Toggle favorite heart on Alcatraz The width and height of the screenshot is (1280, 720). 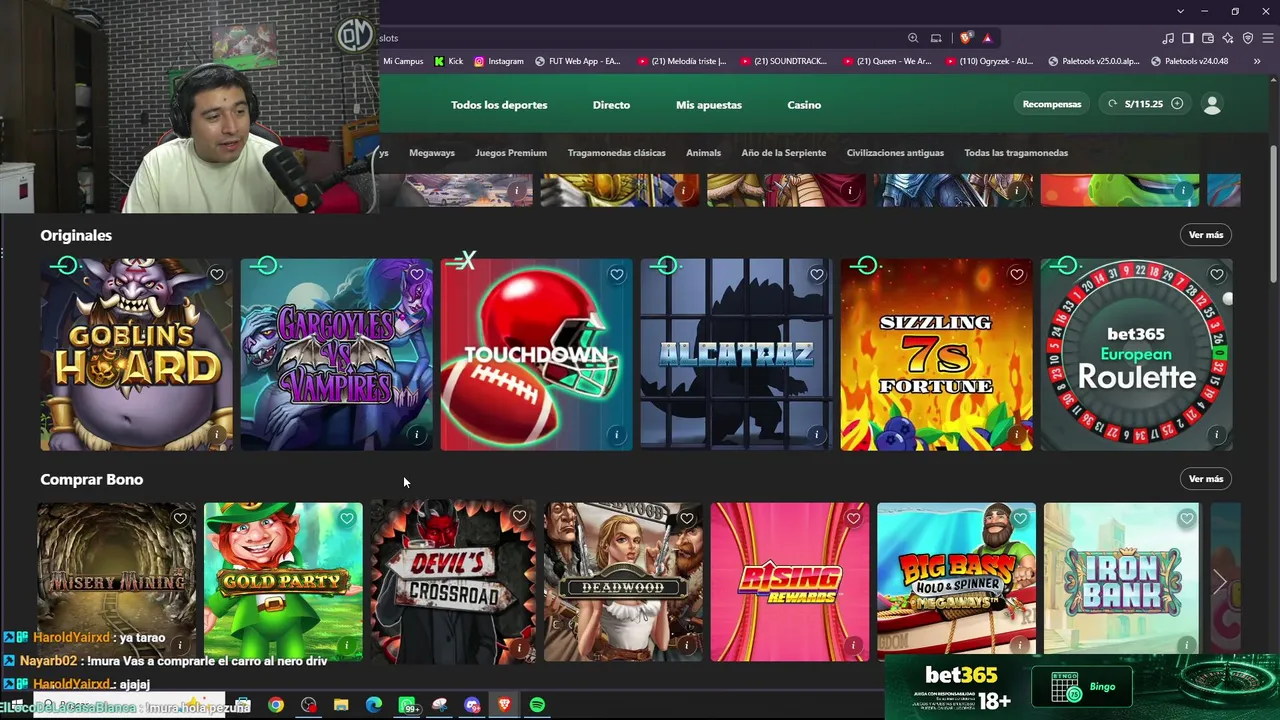pyautogui.click(x=817, y=274)
